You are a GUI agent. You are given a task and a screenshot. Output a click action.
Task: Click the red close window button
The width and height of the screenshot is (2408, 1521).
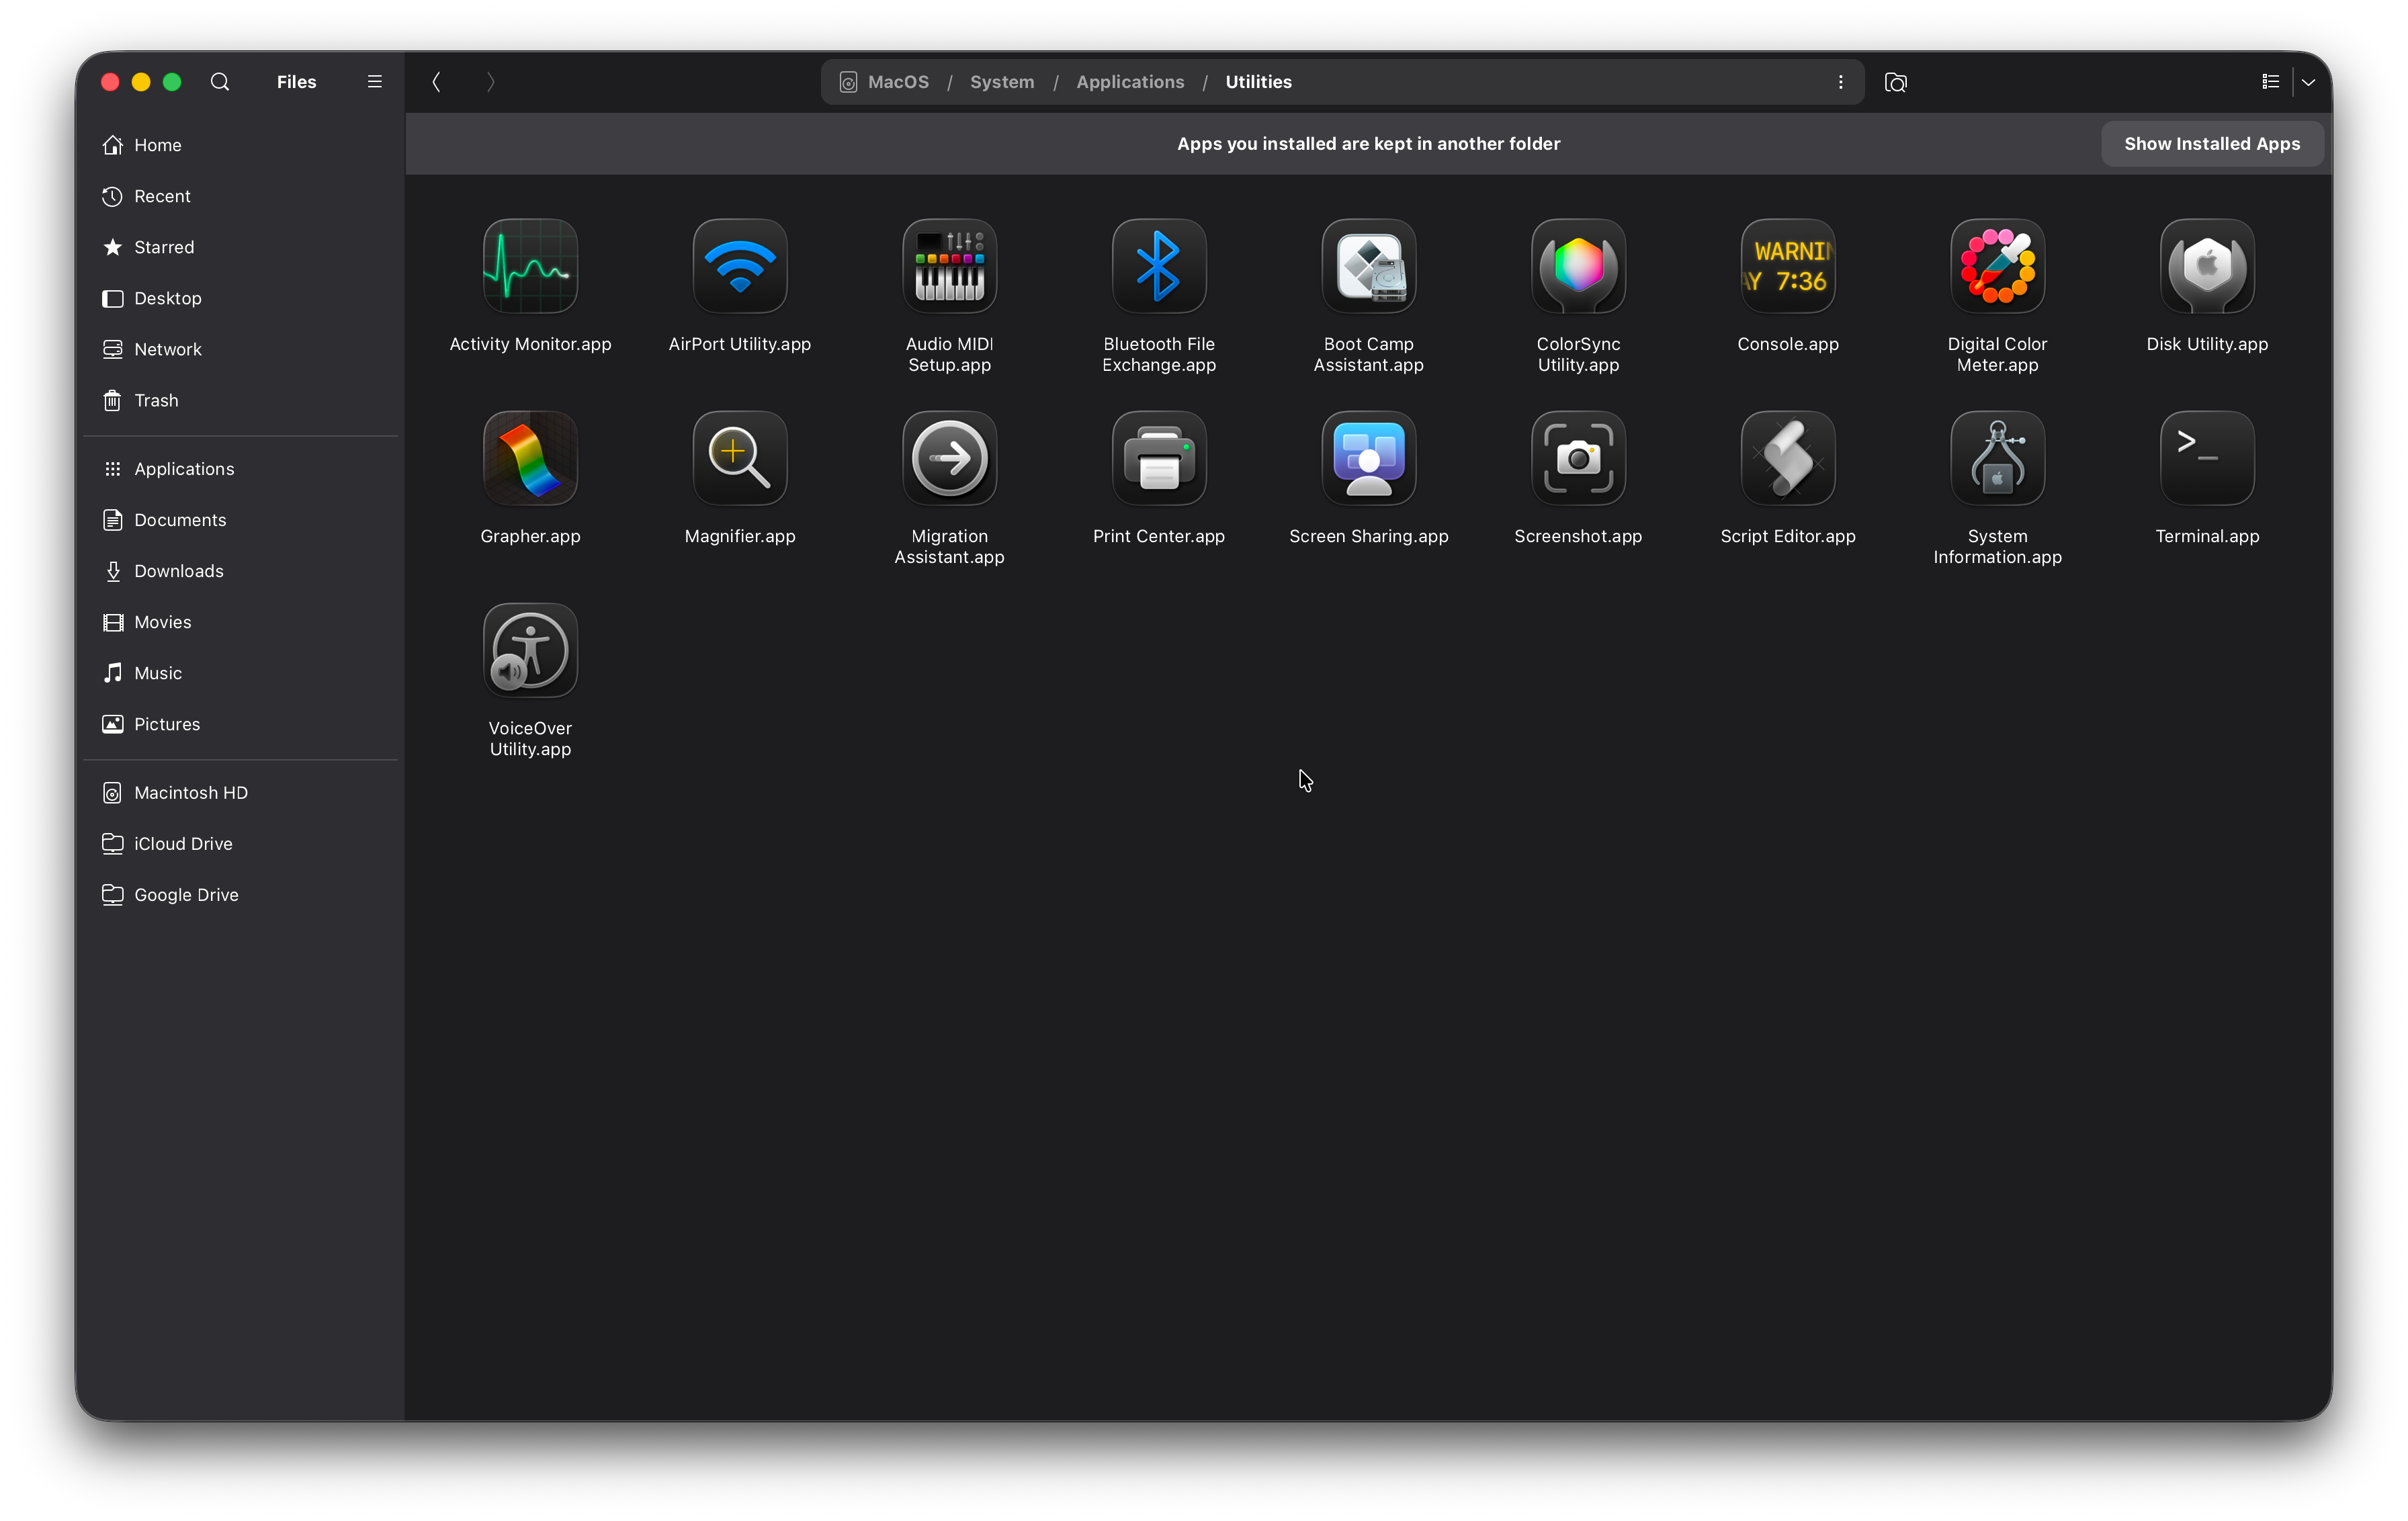110,82
